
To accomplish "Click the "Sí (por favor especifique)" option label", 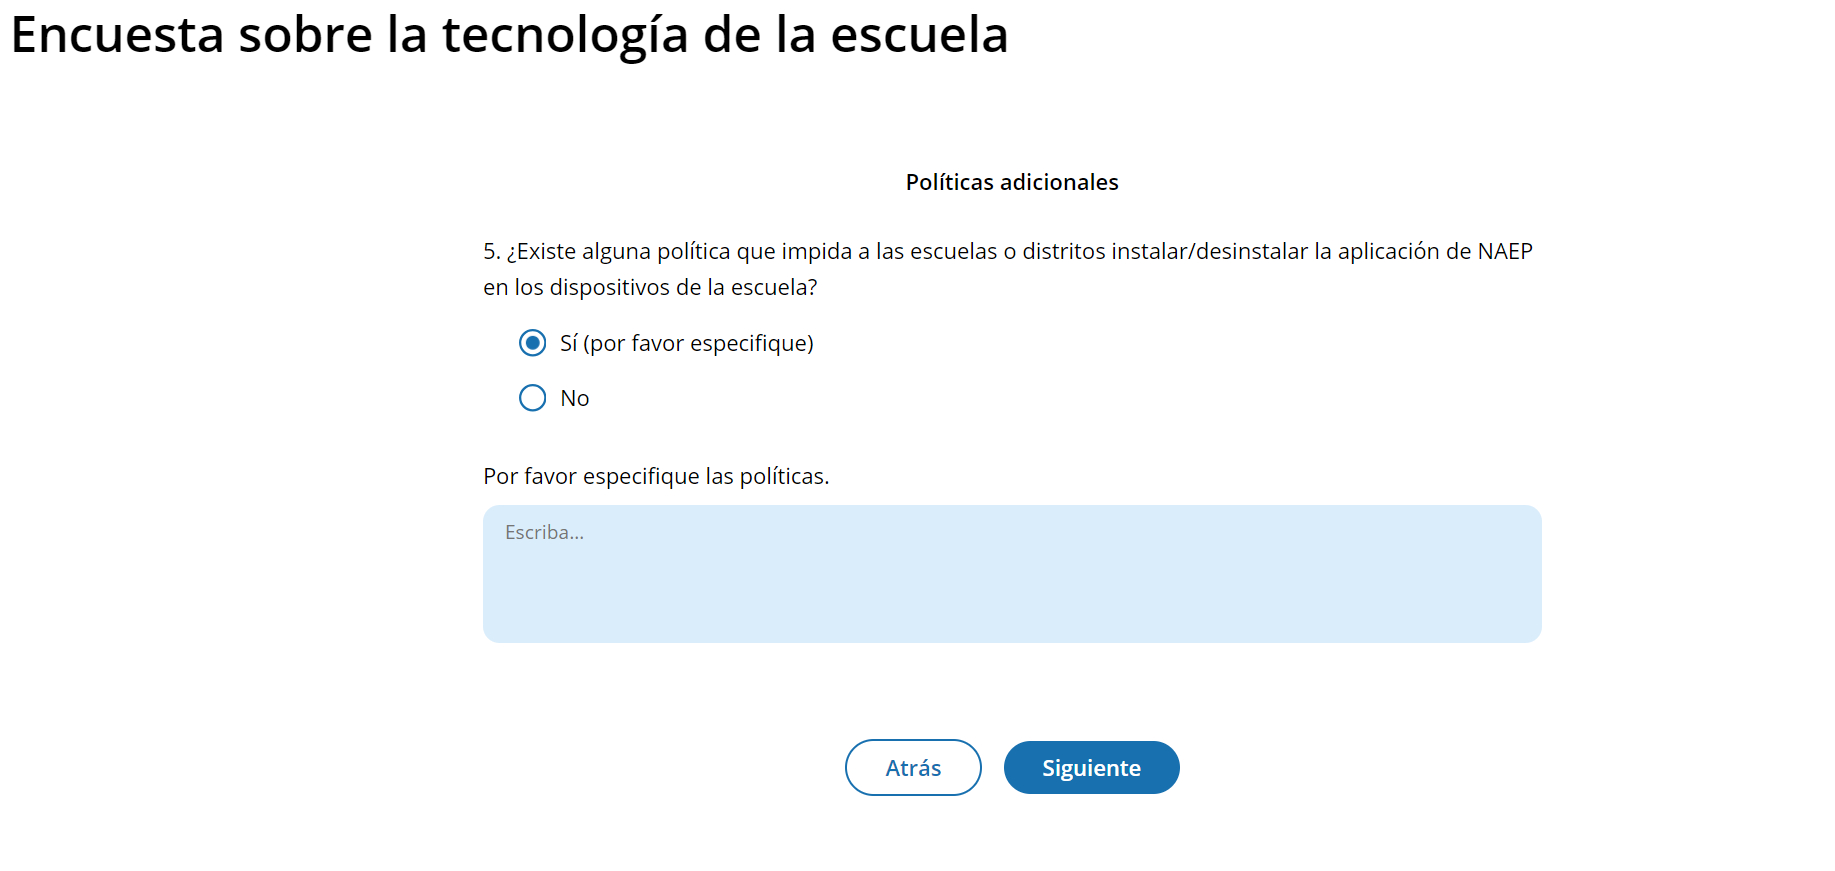I will tap(686, 343).
